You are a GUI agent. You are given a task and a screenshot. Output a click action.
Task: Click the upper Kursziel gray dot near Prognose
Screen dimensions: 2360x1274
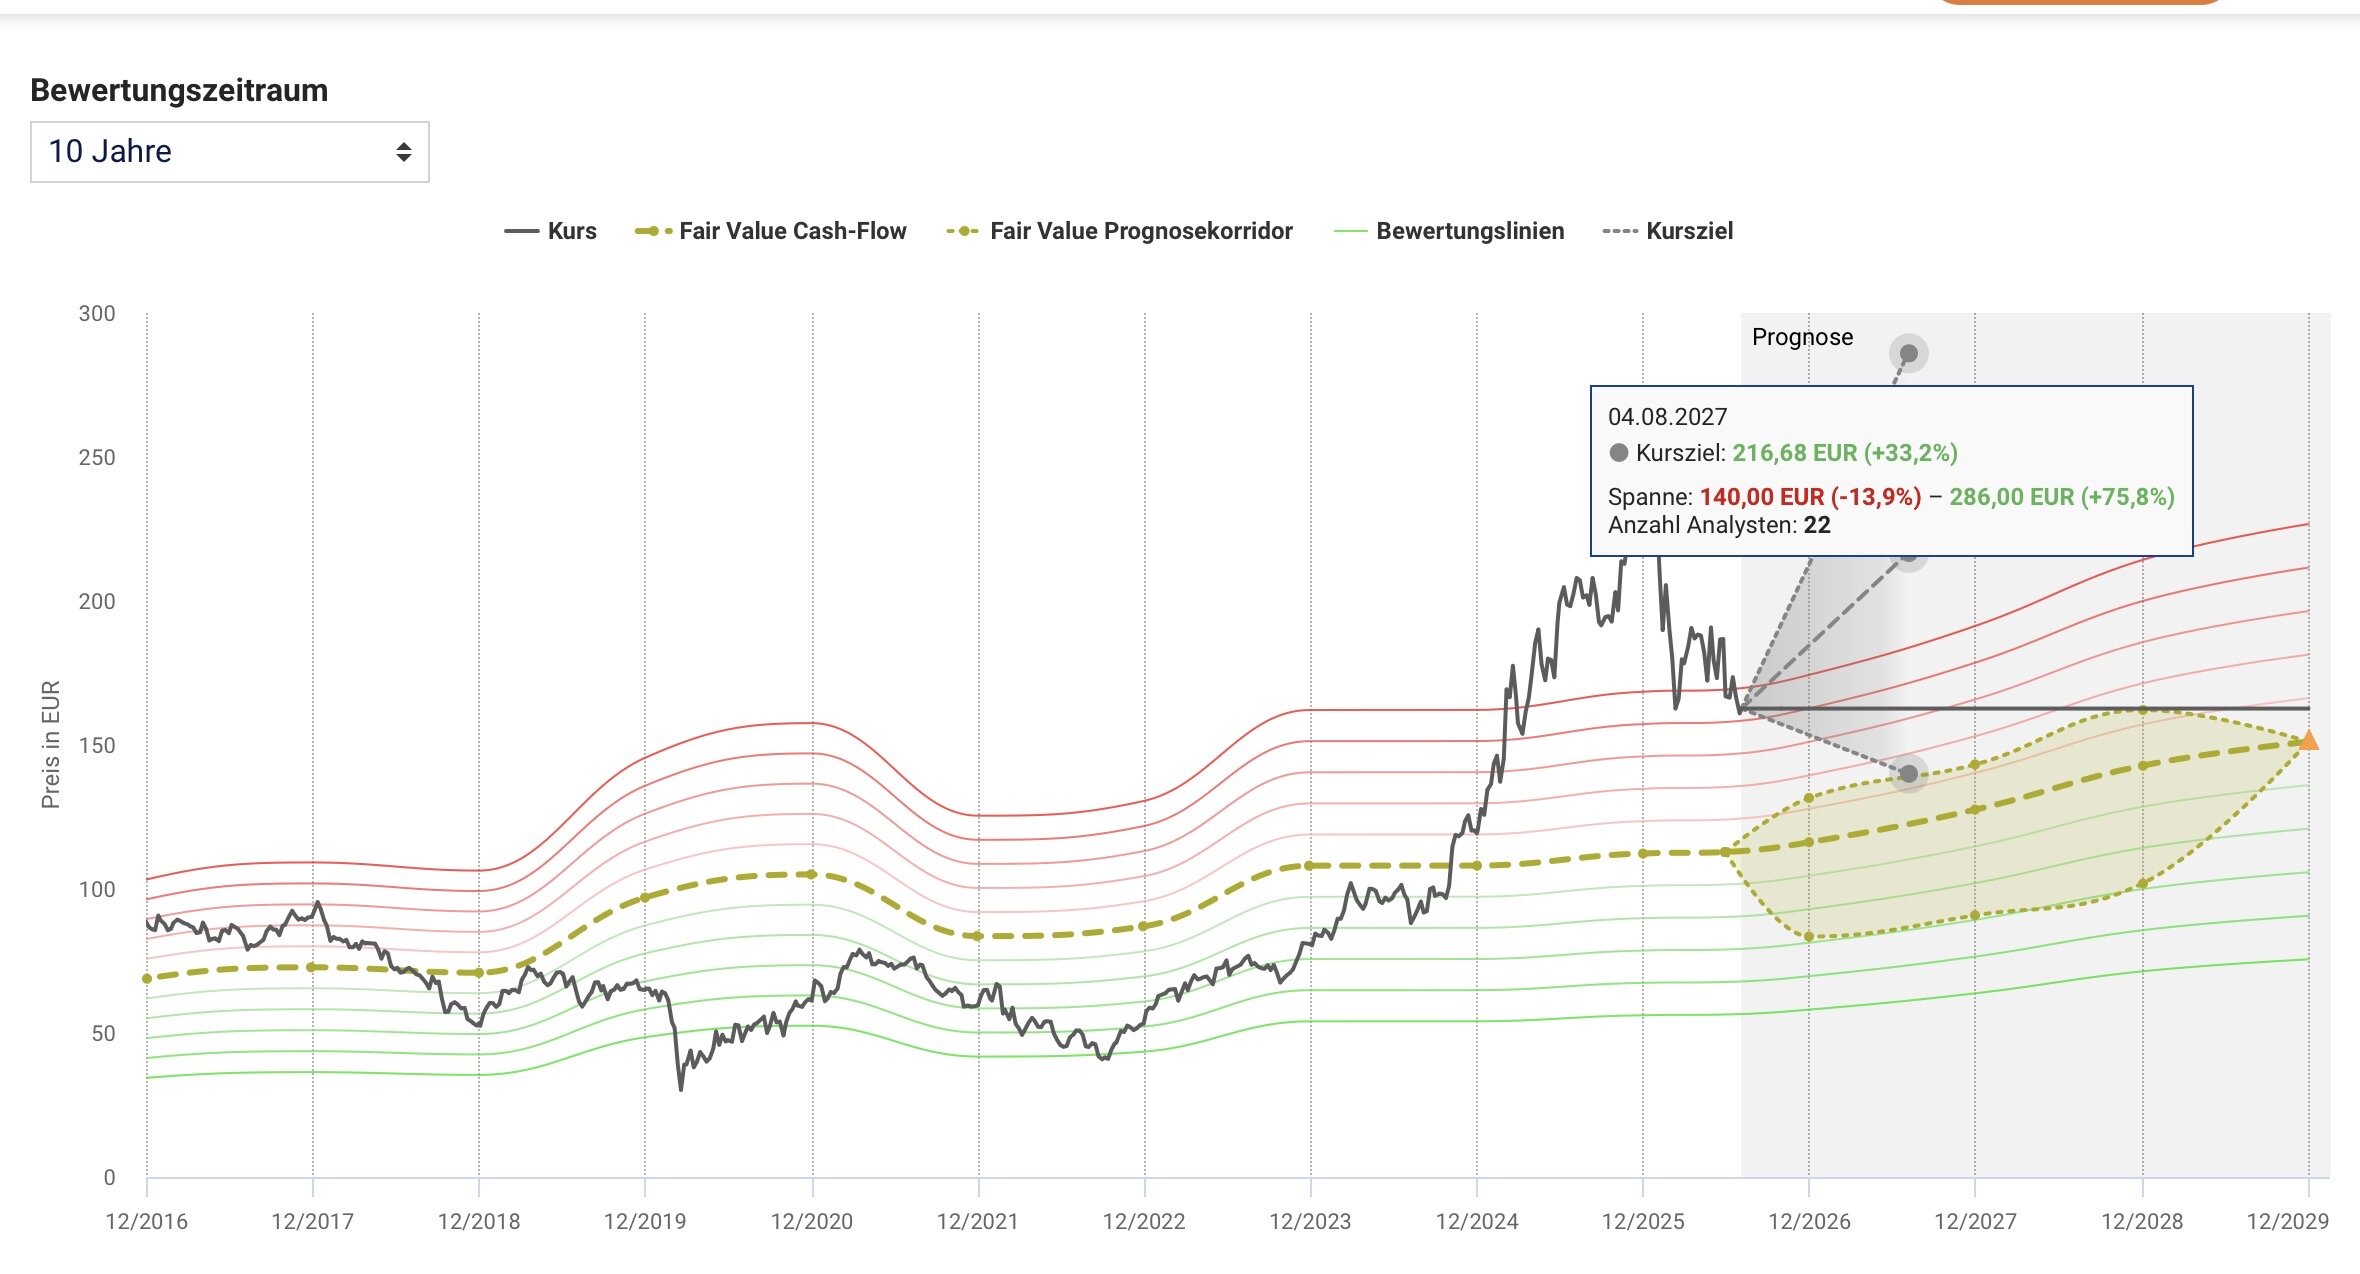point(1908,353)
